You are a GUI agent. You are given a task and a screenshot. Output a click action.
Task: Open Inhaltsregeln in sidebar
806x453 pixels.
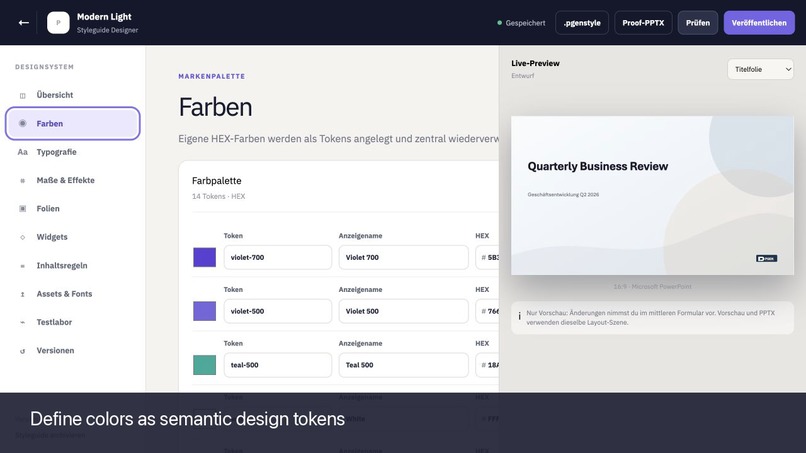pos(72,266)
